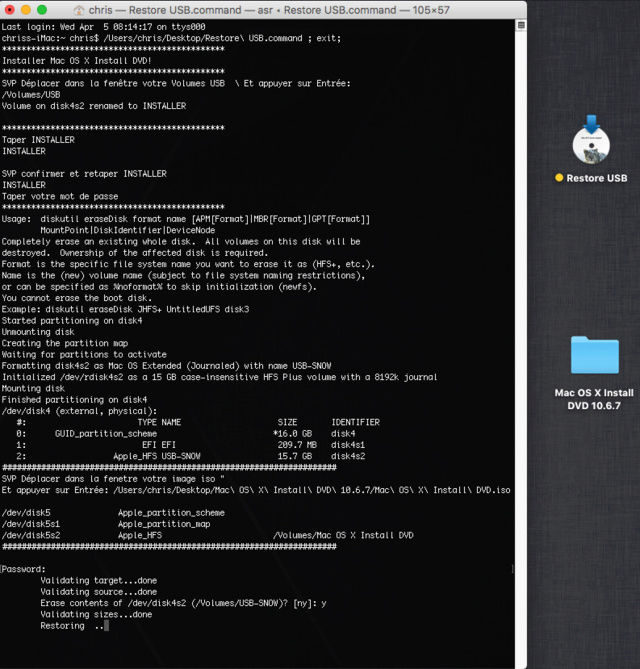
Task: Click the 'Mounting disk' line
Action: (x=33, y=388)
